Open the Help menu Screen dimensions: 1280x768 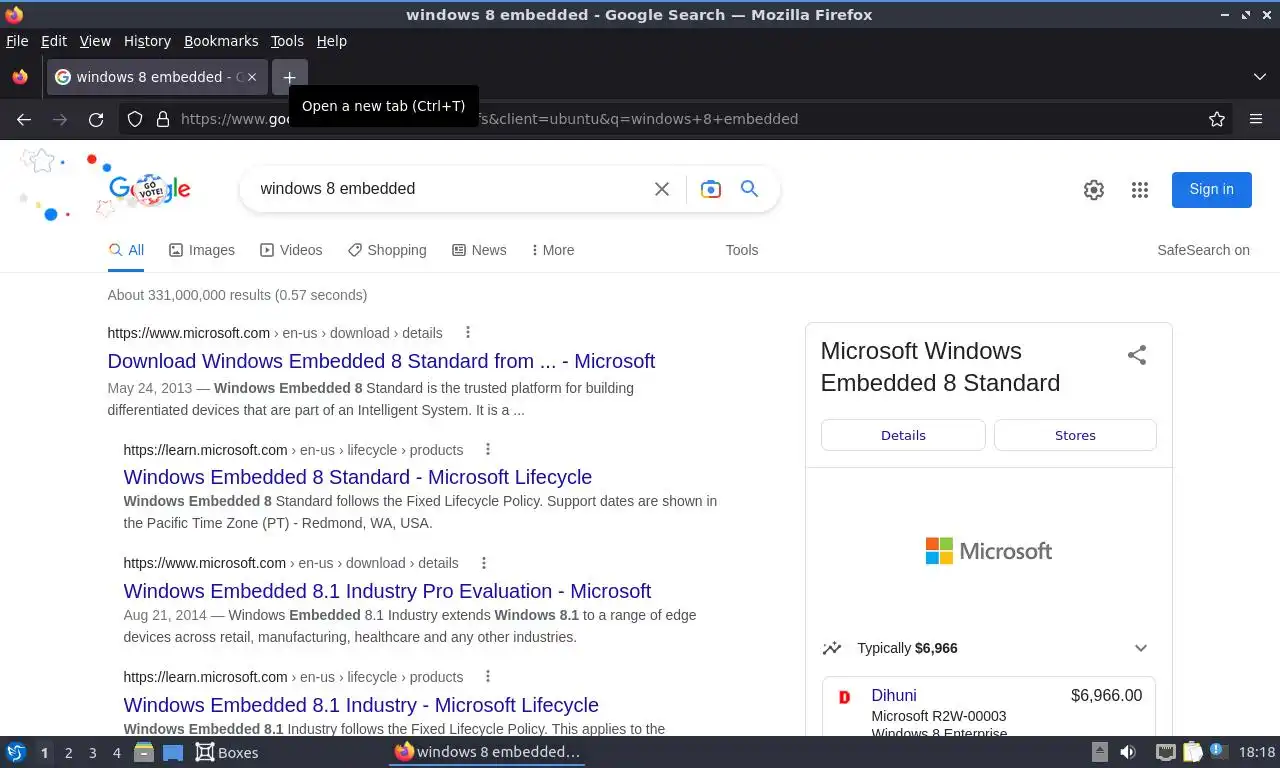point(332,41)
